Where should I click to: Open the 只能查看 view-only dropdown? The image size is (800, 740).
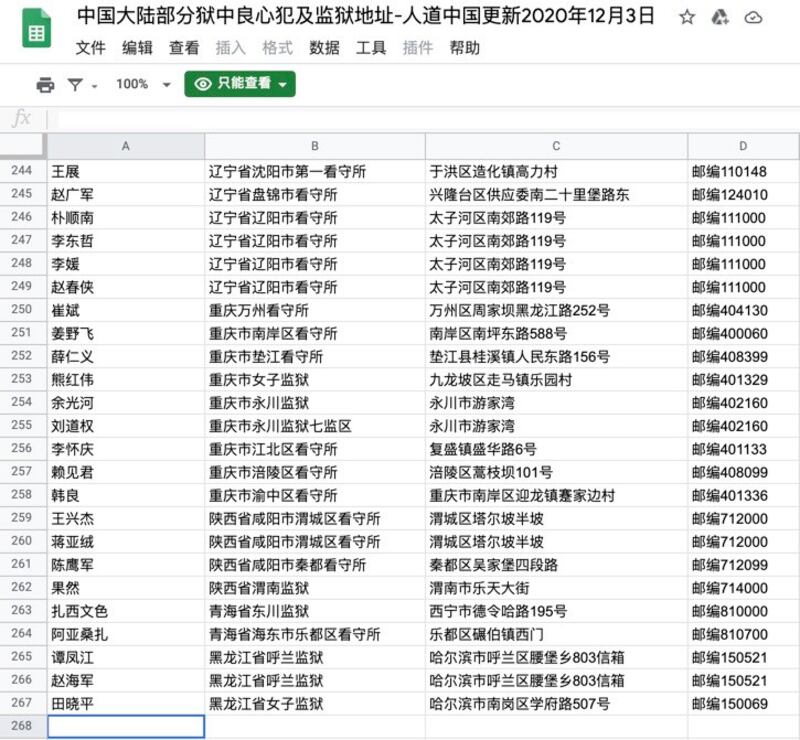pyautogui.click(x=240, y=85)
